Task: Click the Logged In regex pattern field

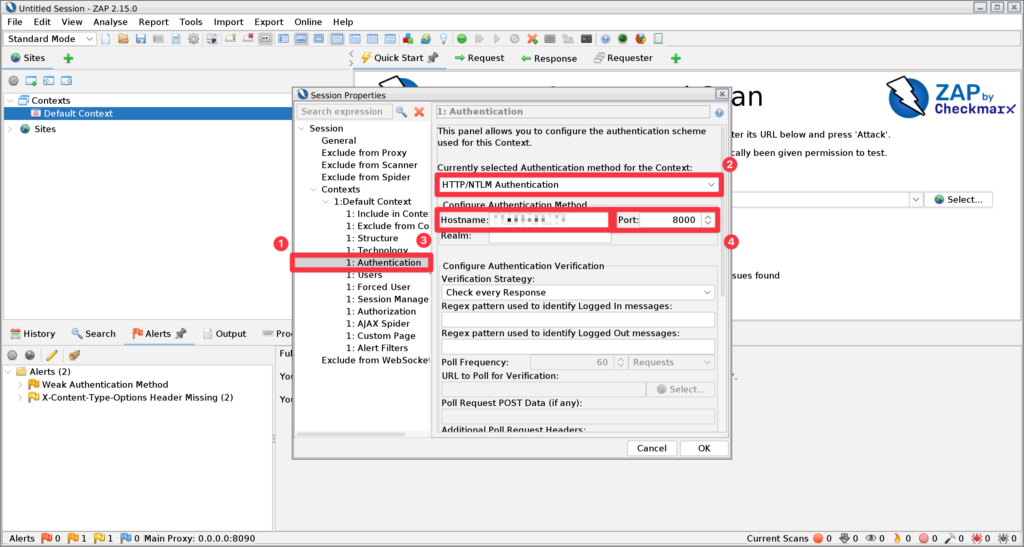Action: (x=578, y=320)
